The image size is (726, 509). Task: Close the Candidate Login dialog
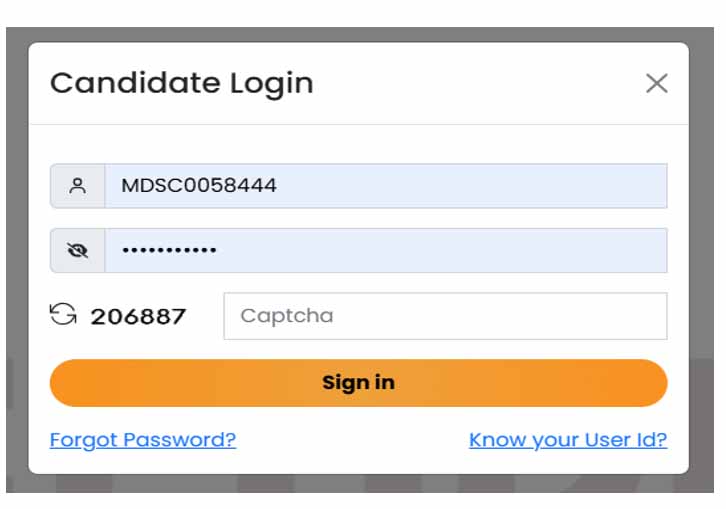[x=656, y=83]
